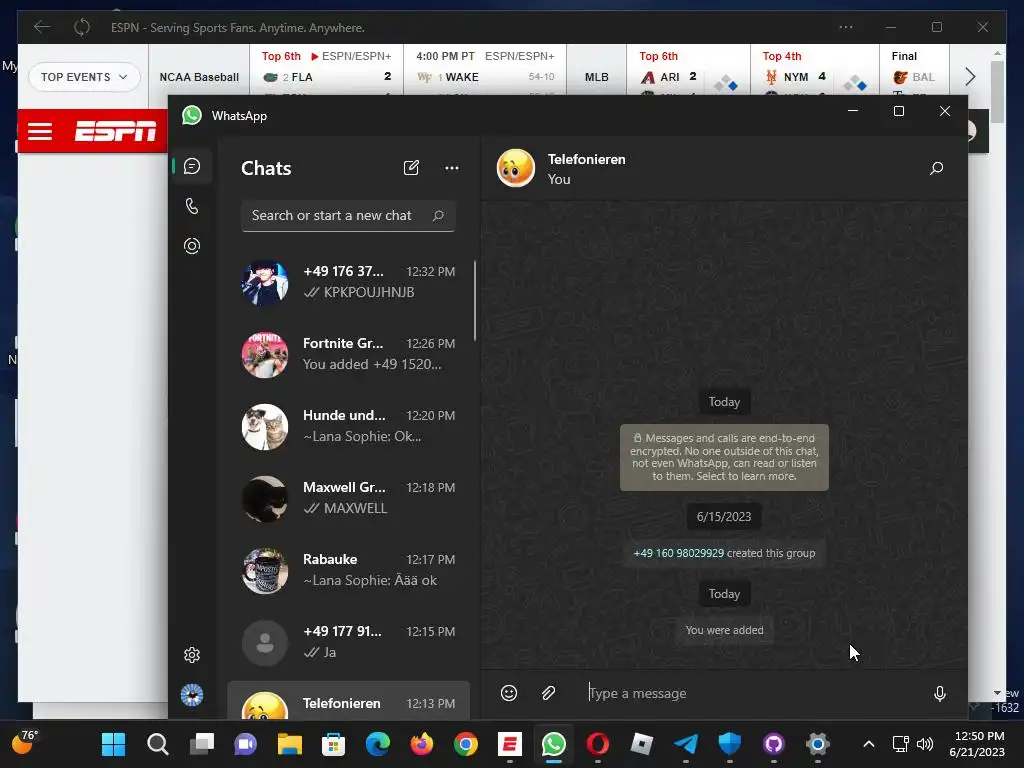1024x768 pixels.
Task: Click the Telefonieren group avatar in header
Action: [x=516, y=168]
